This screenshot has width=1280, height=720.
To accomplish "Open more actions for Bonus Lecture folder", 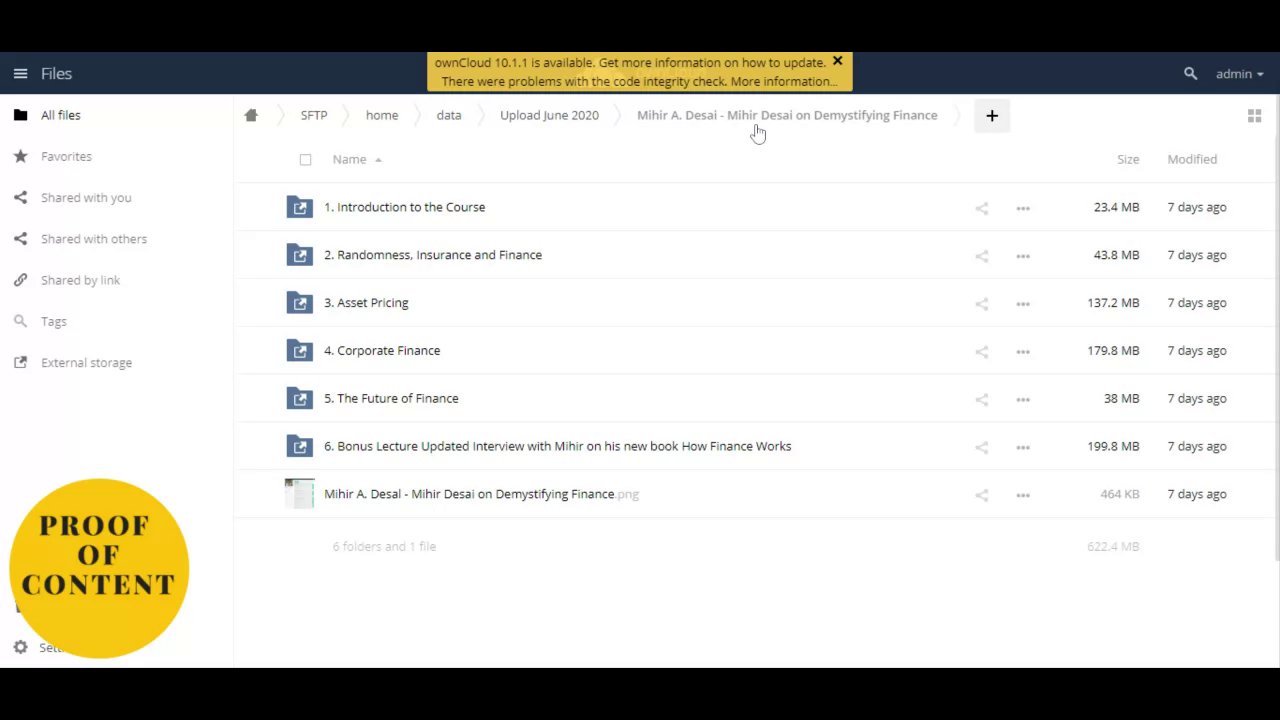I will tap(1023, 447).
